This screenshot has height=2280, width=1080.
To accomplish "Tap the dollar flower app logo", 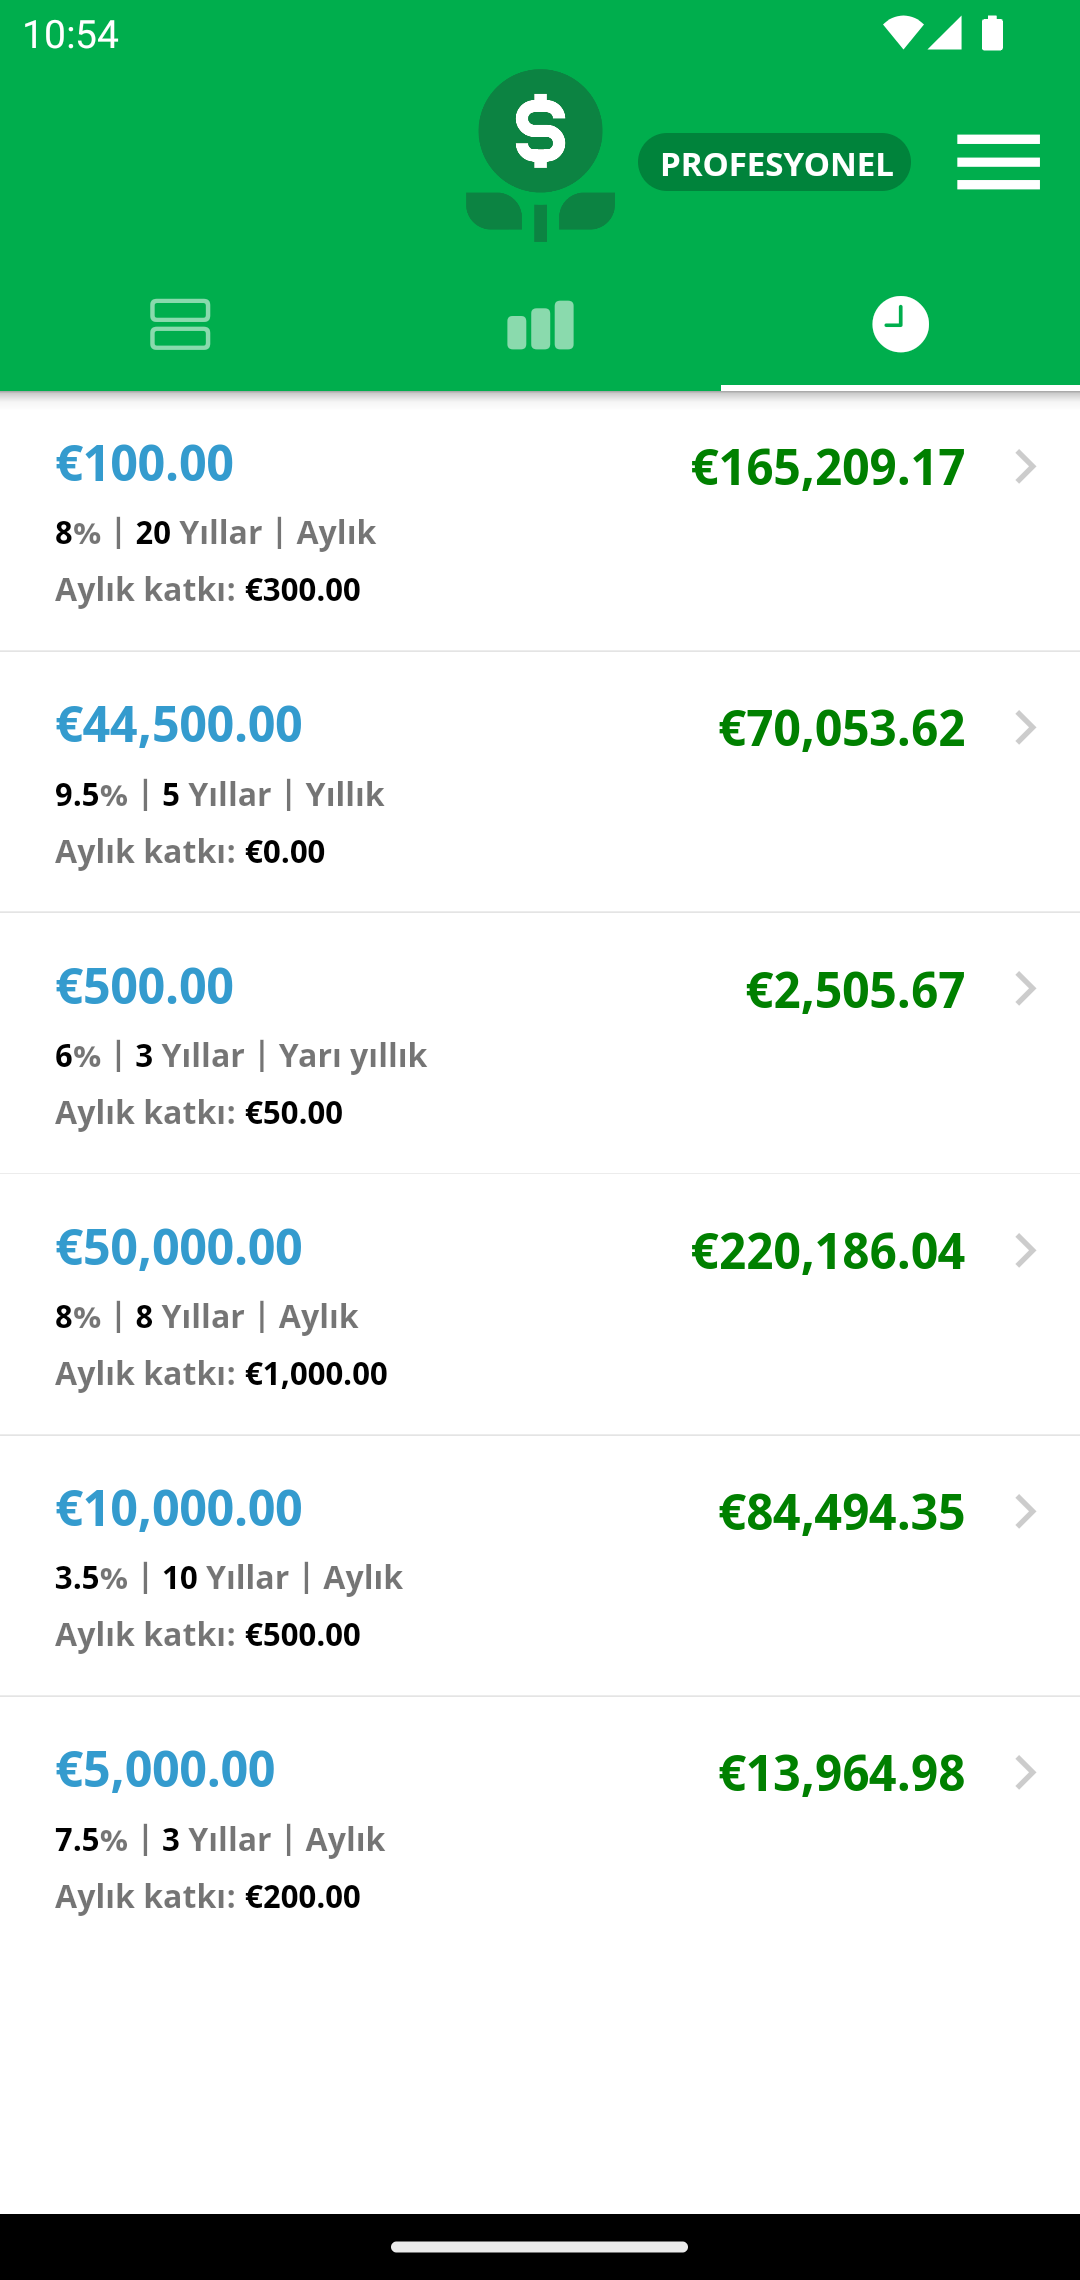I will [x=540, y=155].
